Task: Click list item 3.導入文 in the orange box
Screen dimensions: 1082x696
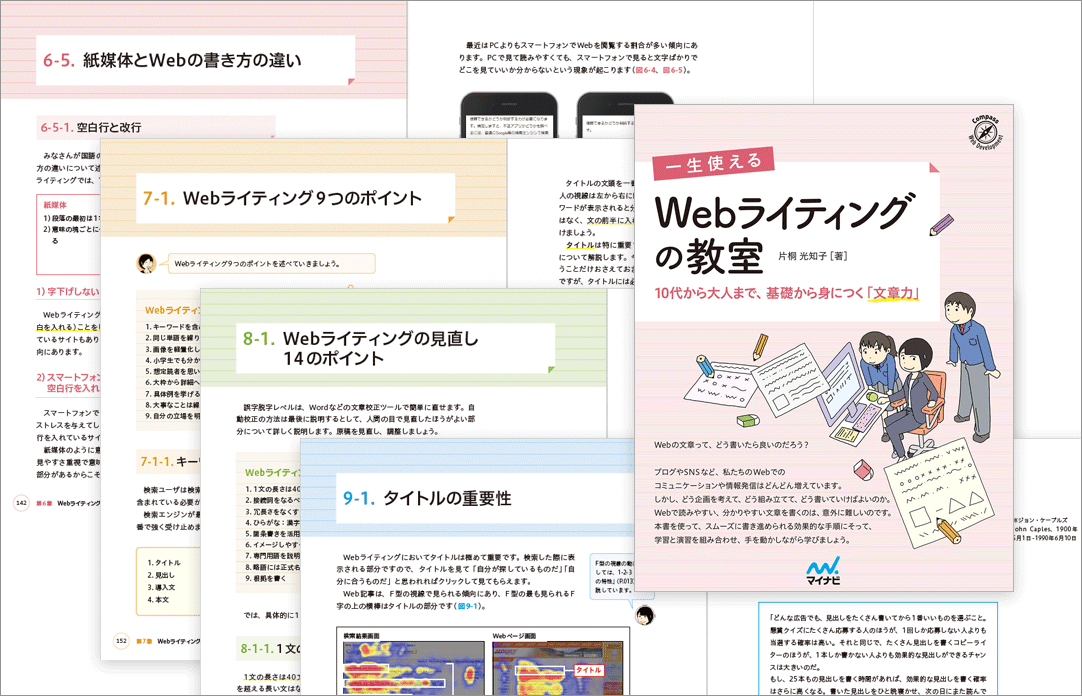Action: coord(161,588)
